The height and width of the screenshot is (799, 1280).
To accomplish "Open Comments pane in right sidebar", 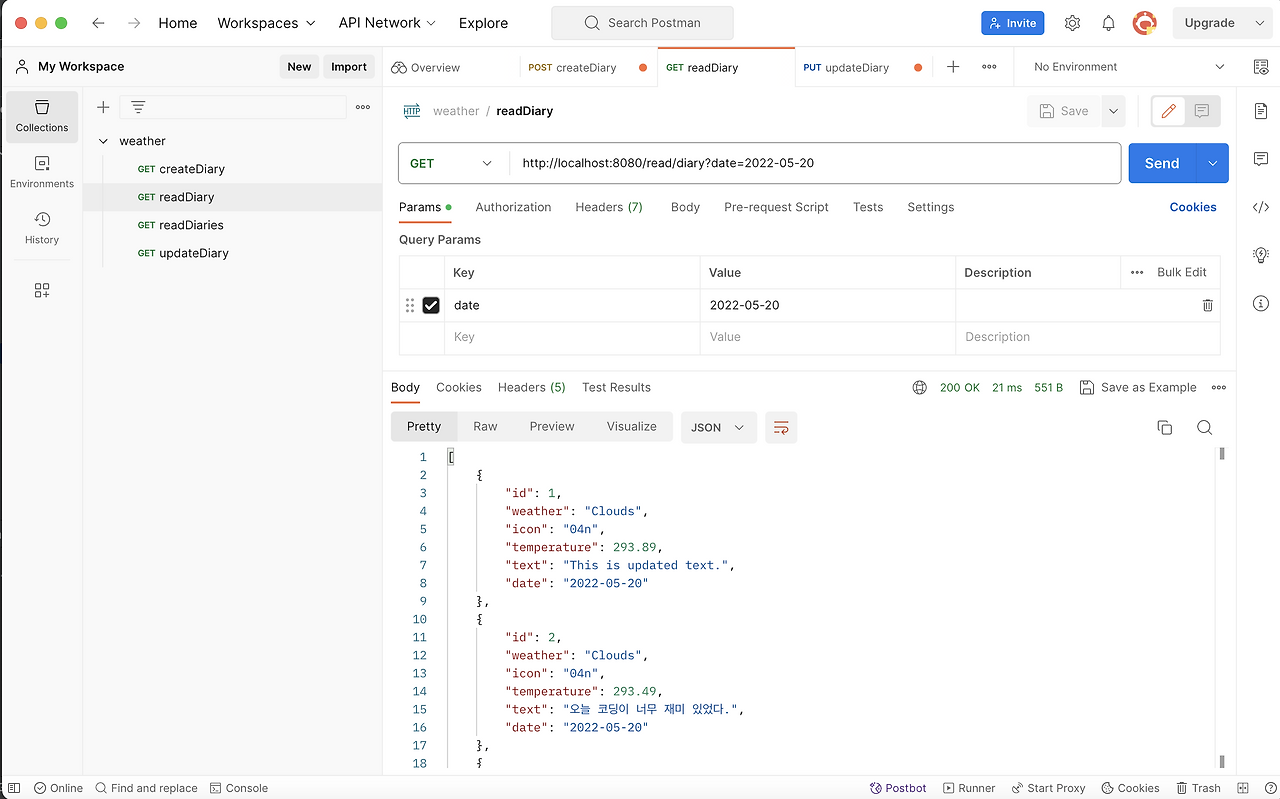I will (x=1260, y=159).
